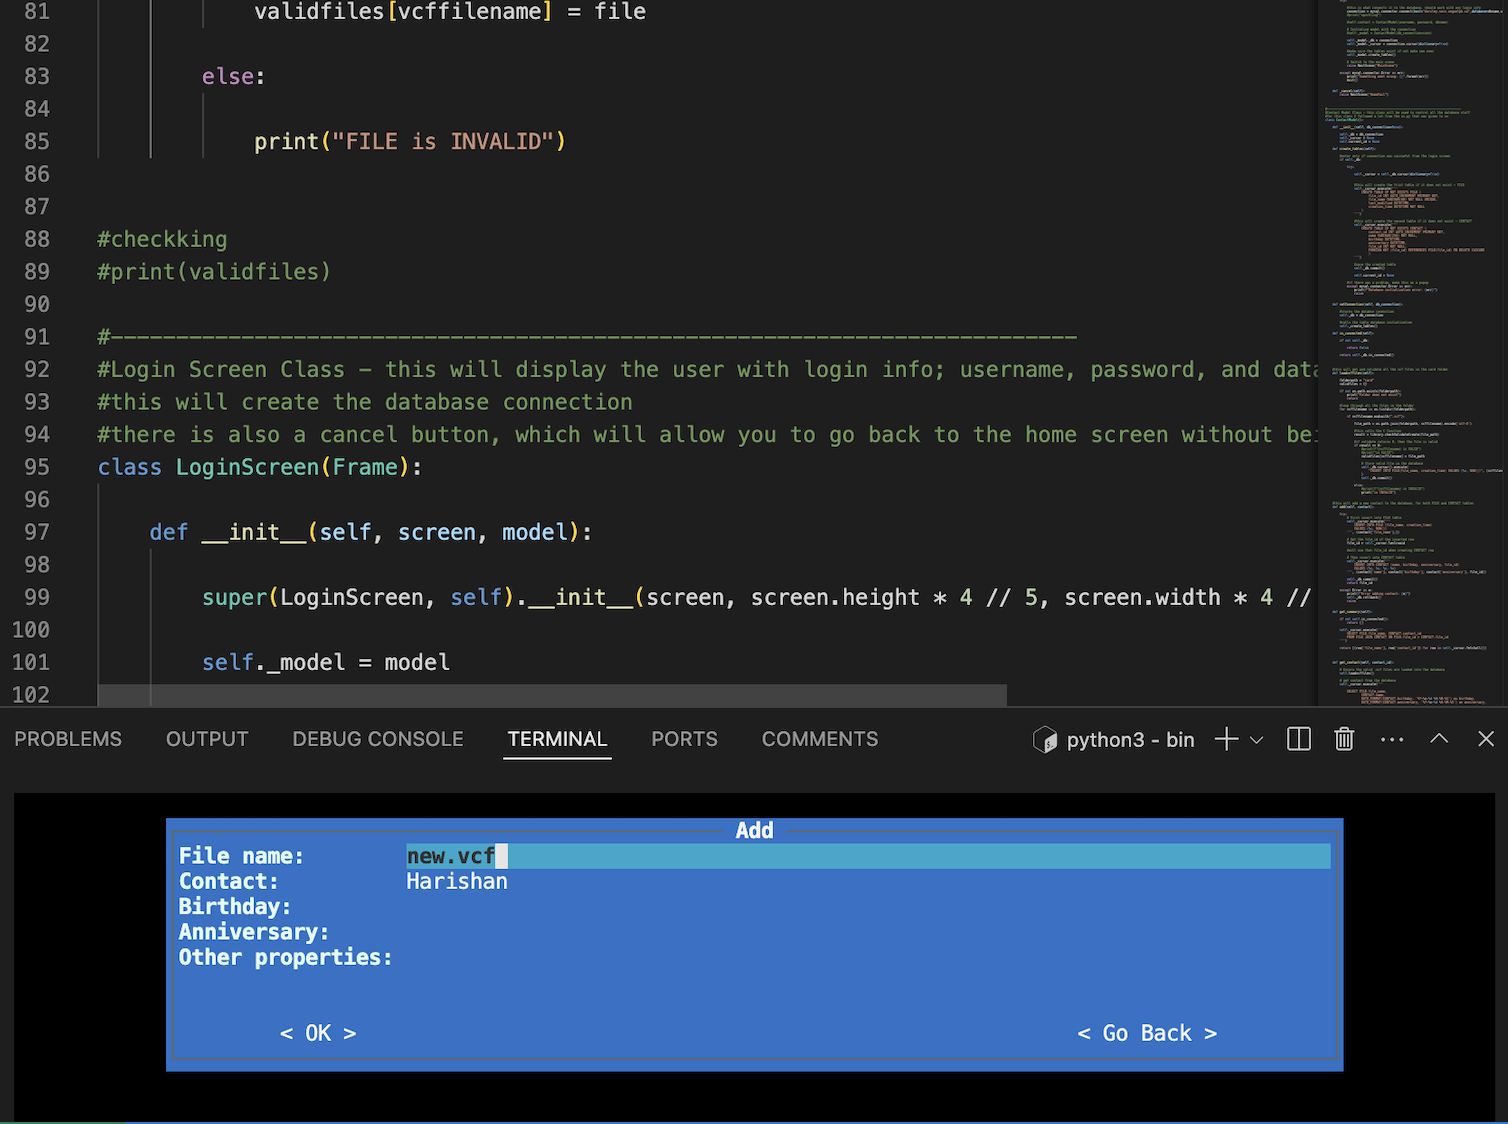Open the terminal more actions ellipsis menu

(1392, 739)
